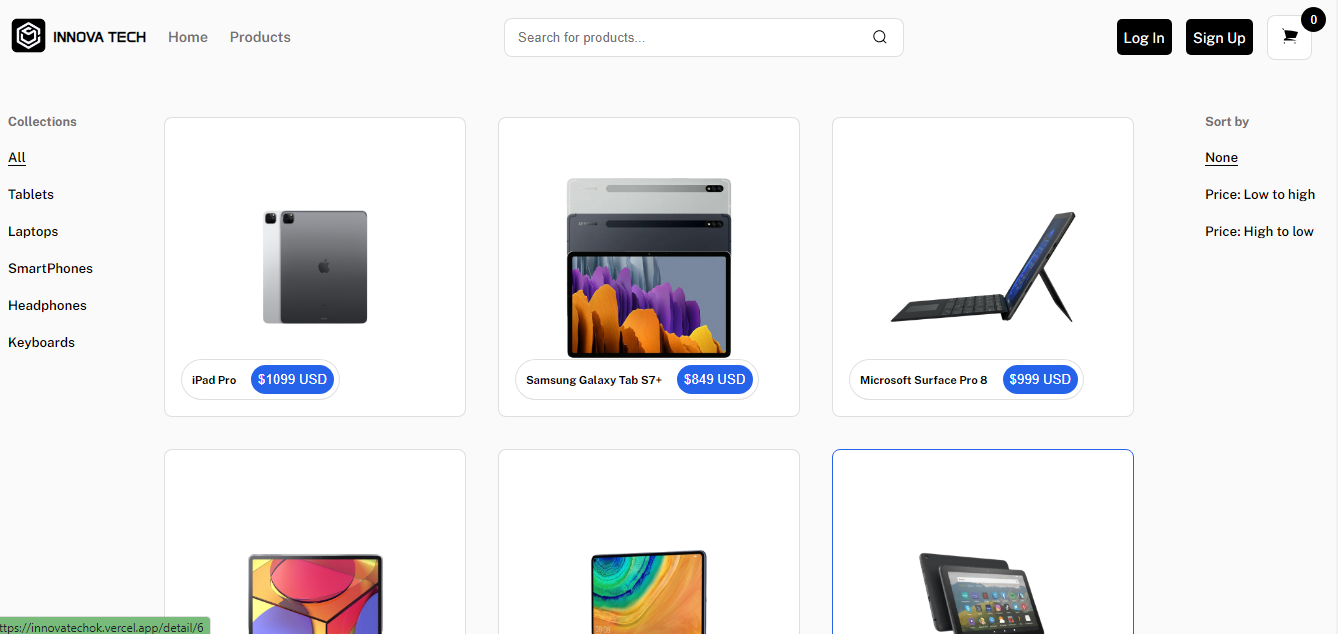1338x634 pixels.
Task: Open the shopping cart icon
Action: [x=1289, y=37]
